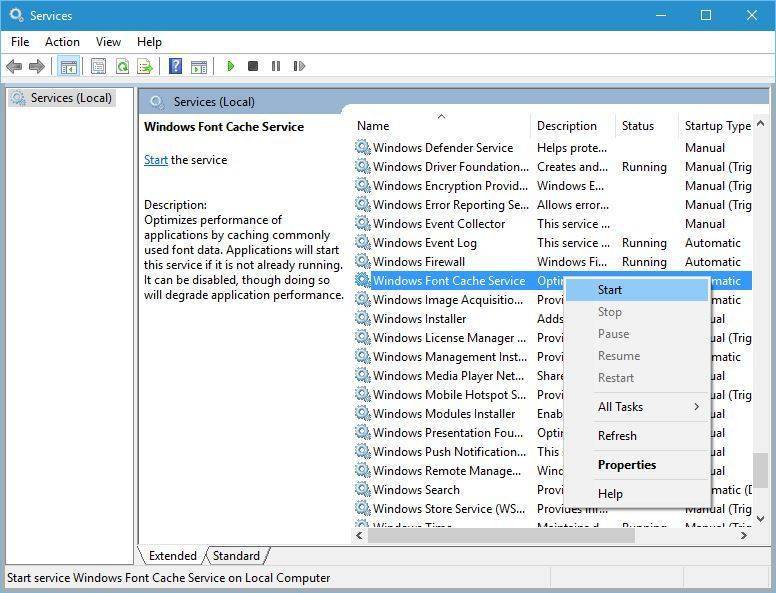The width and height of the screenshot is (776, 593).
Task: Open the Help menu in the menu bar
Action: pos(149,42)
